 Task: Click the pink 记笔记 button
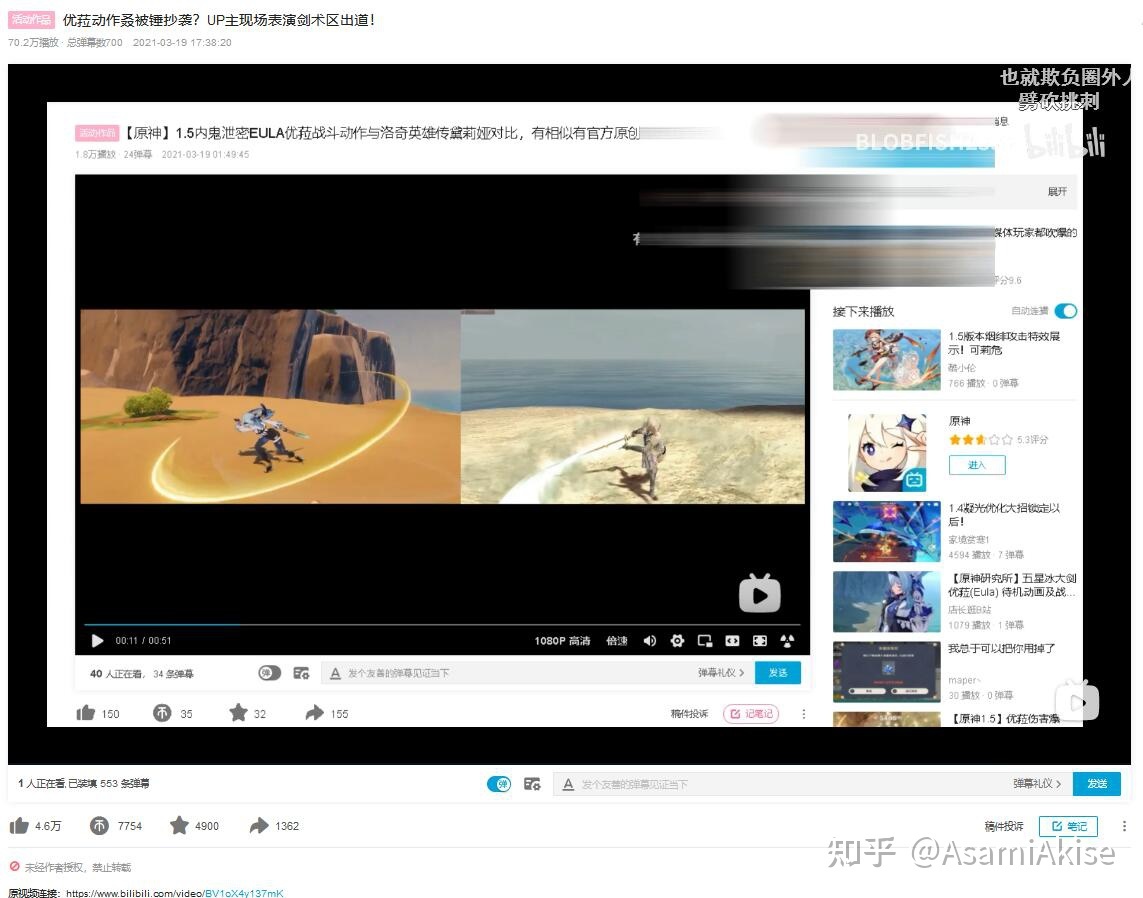pos(751,714)
